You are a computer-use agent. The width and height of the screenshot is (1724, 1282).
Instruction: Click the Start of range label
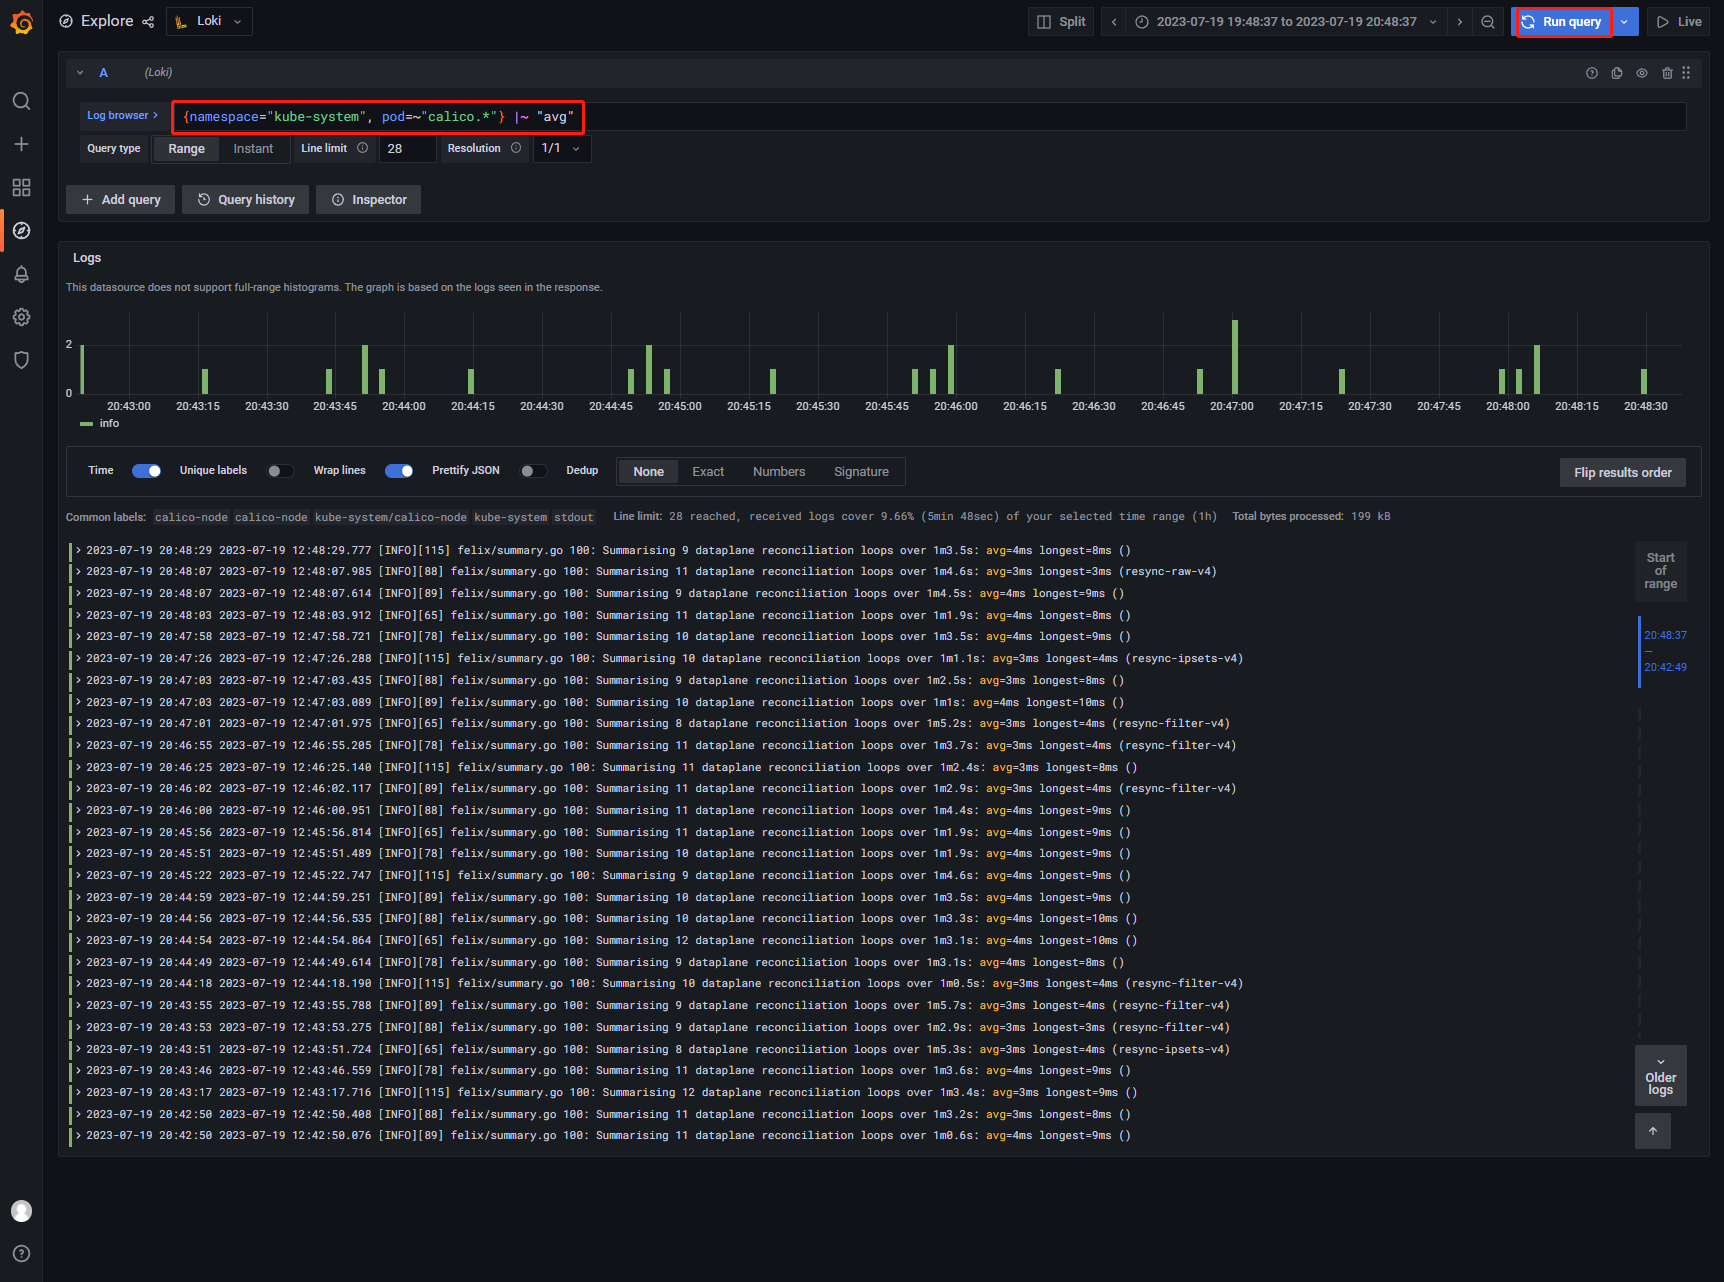click(1661, 571)
